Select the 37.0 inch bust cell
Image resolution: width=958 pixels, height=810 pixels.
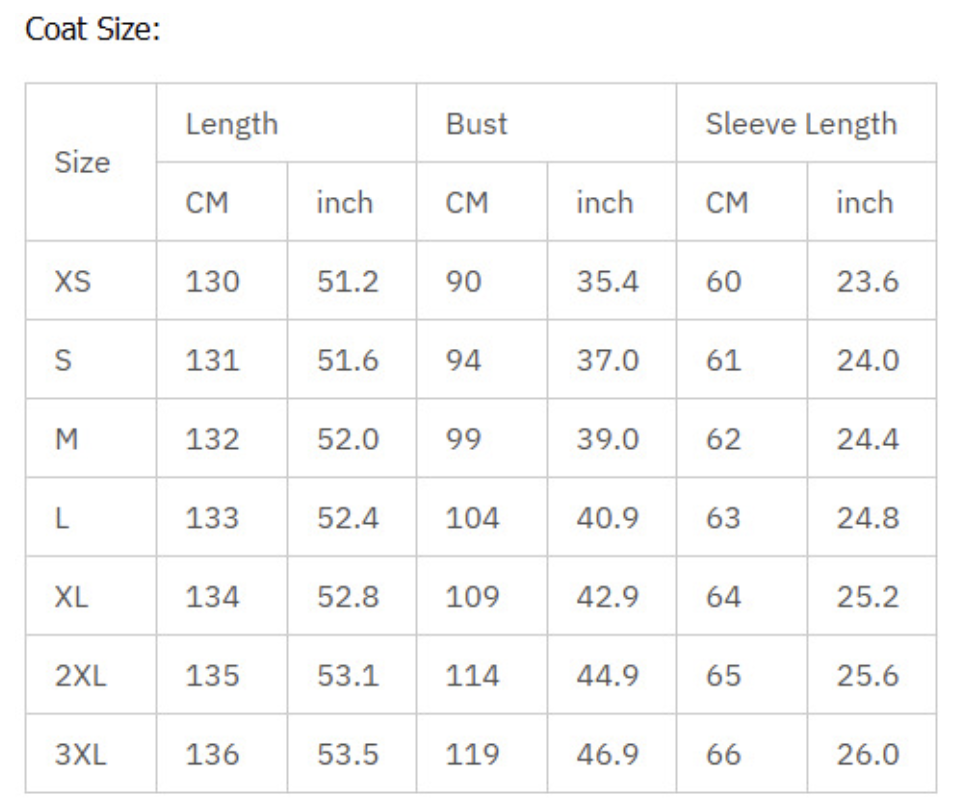coord(607,360)
